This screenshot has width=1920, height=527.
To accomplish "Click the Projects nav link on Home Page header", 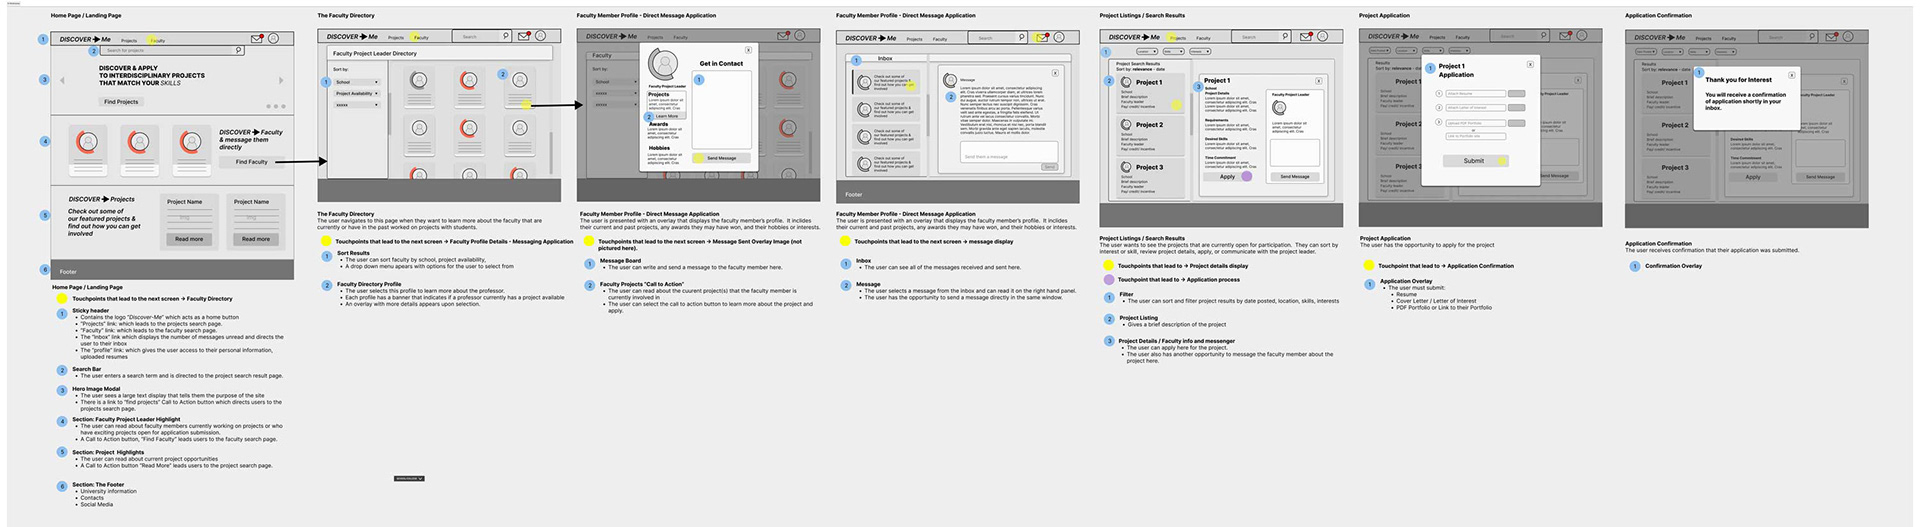I will [x=129, y=41].
